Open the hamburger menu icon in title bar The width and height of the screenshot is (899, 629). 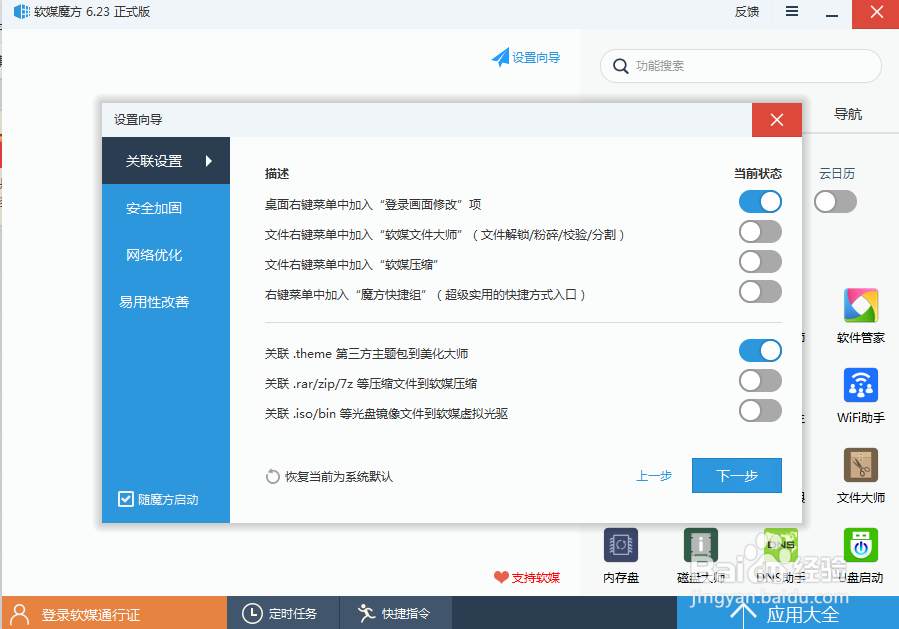[792, 11]
